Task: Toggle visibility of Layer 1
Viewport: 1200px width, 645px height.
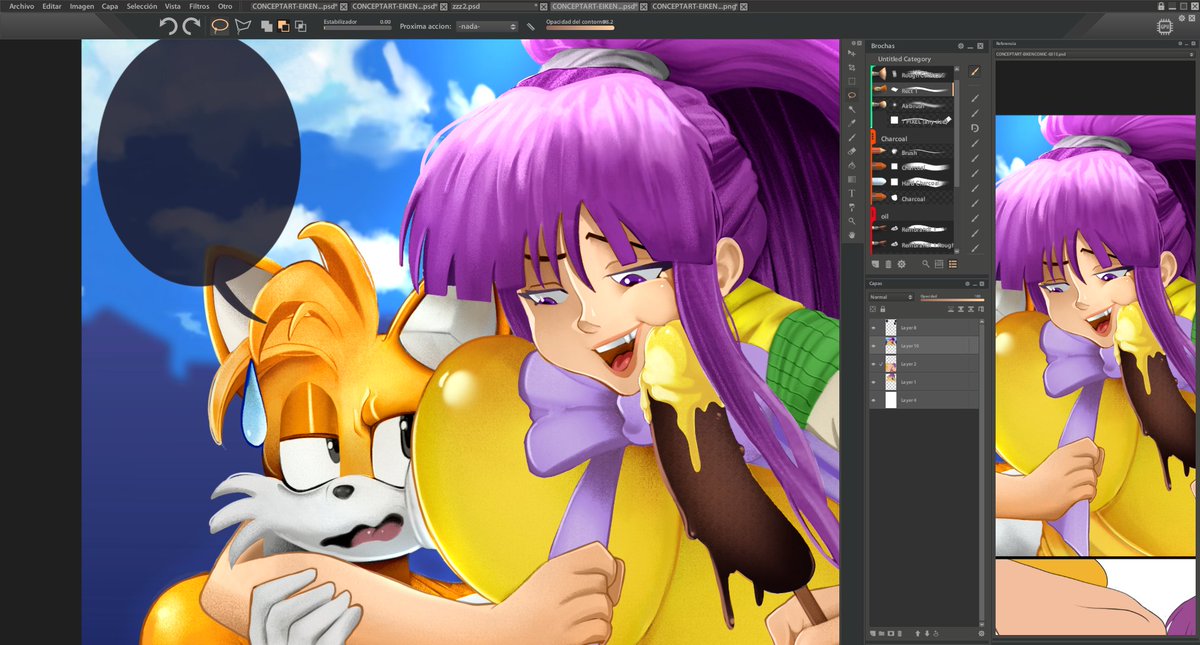Action: [x=873, y=382]
